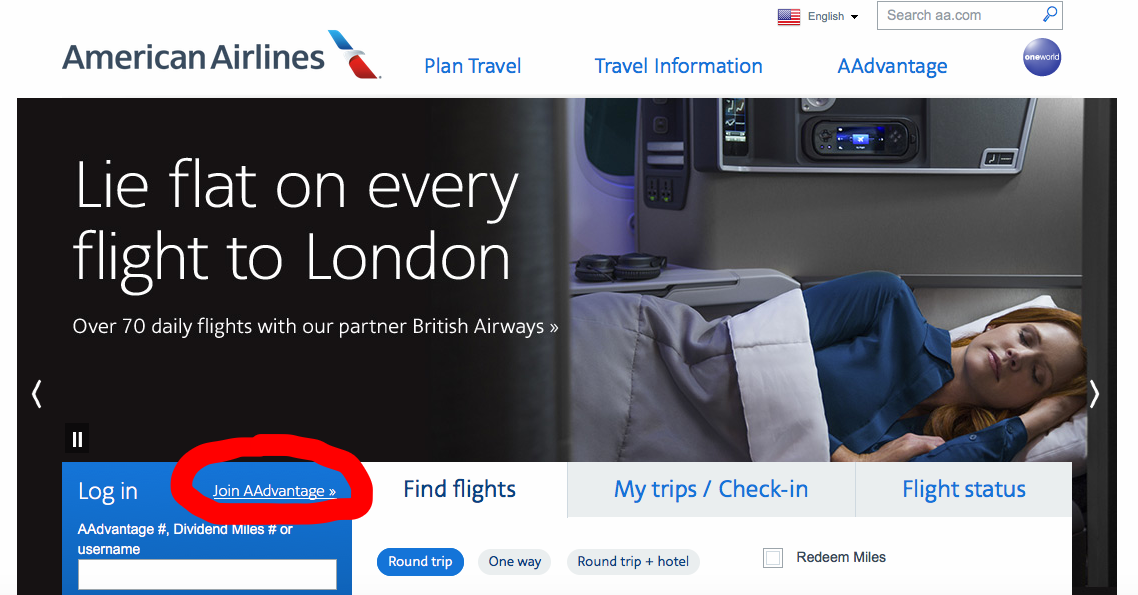Select the One way option

[515, 562]
